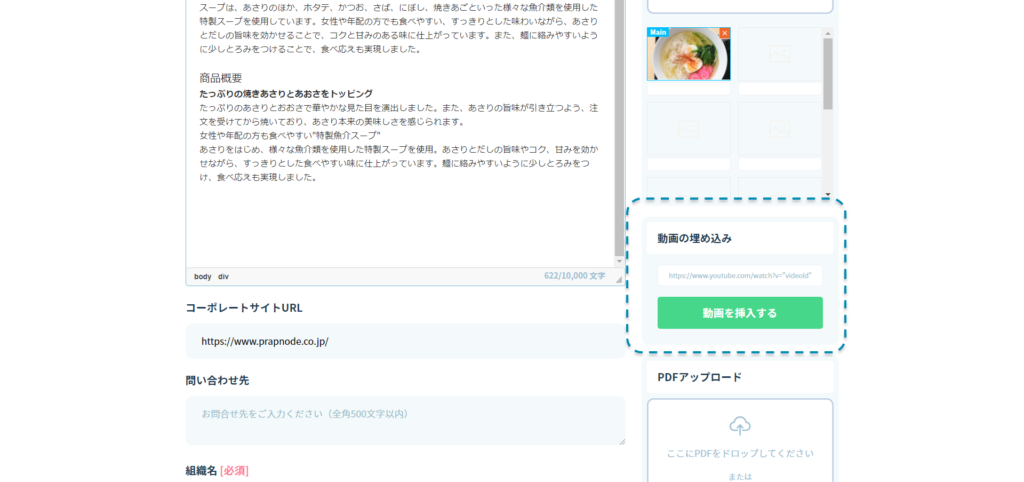Click the コーポレートサイトURL input field
Screen dimensions: 1024x482
tap(405, 341)
